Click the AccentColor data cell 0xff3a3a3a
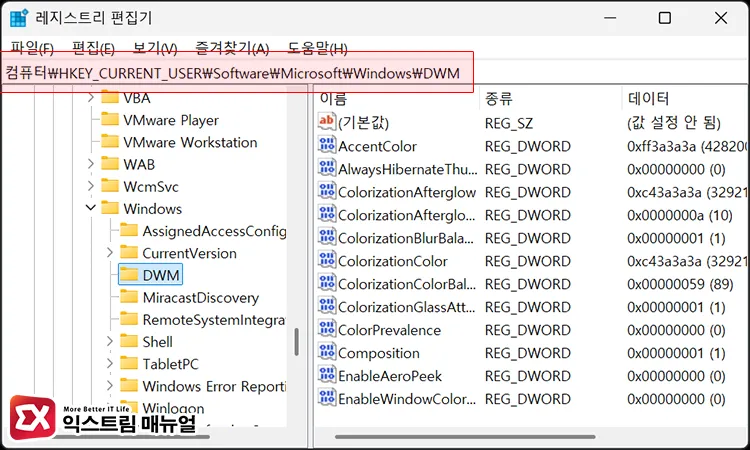750x450 pixels. [x=686, y=146]
